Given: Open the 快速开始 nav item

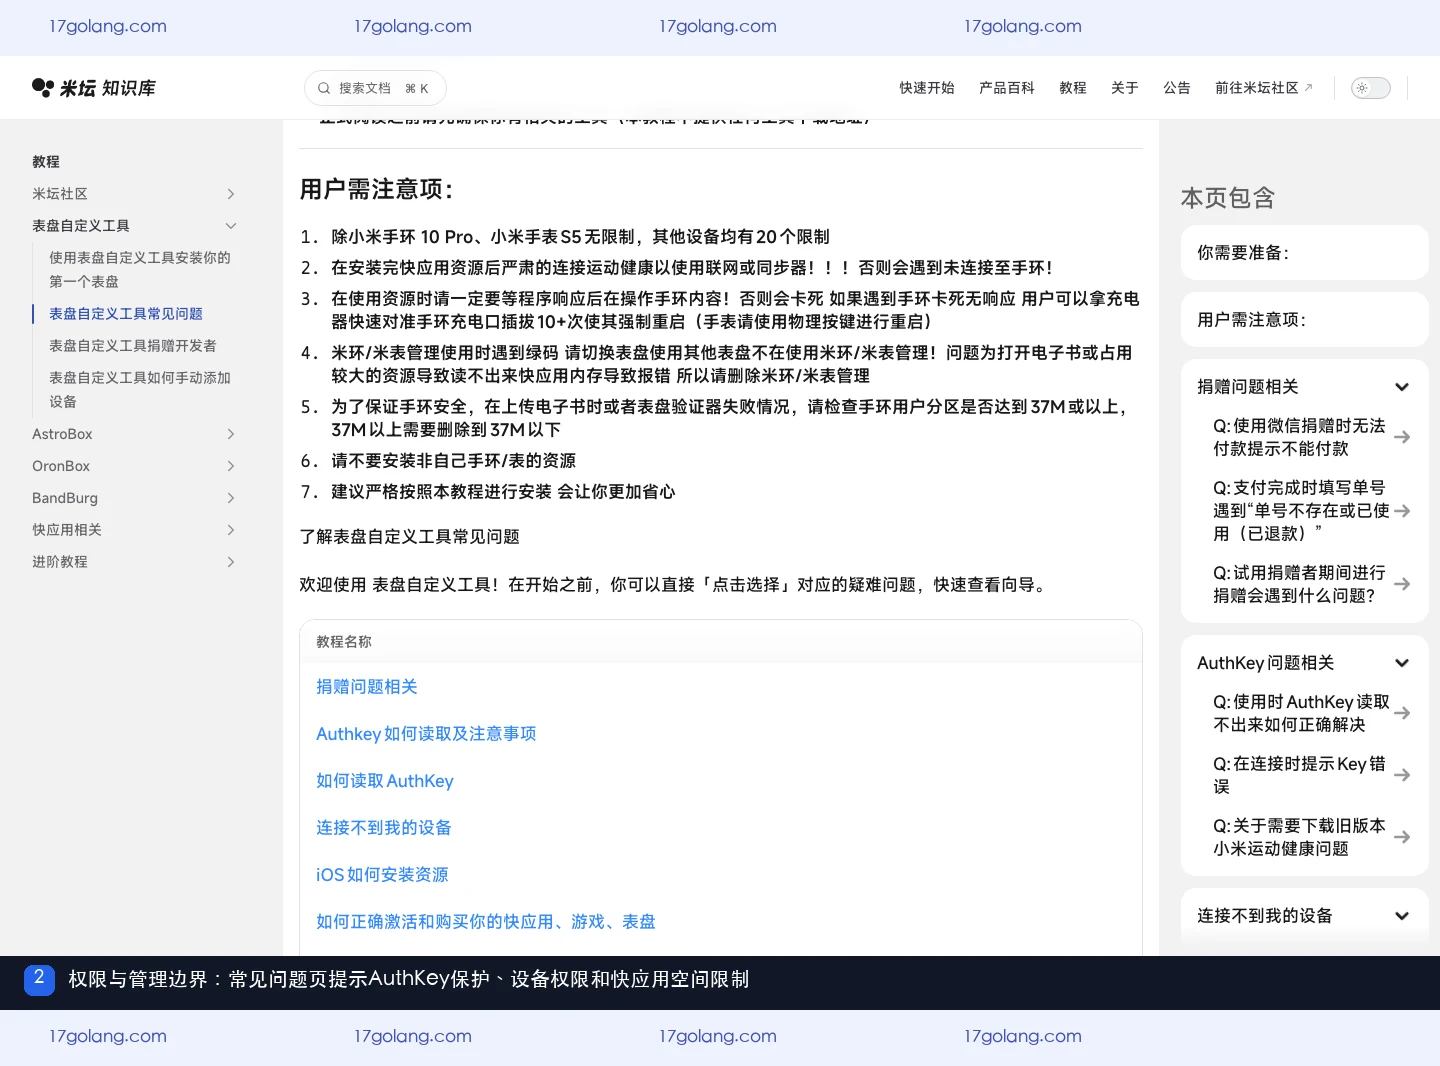Looking at the screenshot, I should (x=927, y=88).
